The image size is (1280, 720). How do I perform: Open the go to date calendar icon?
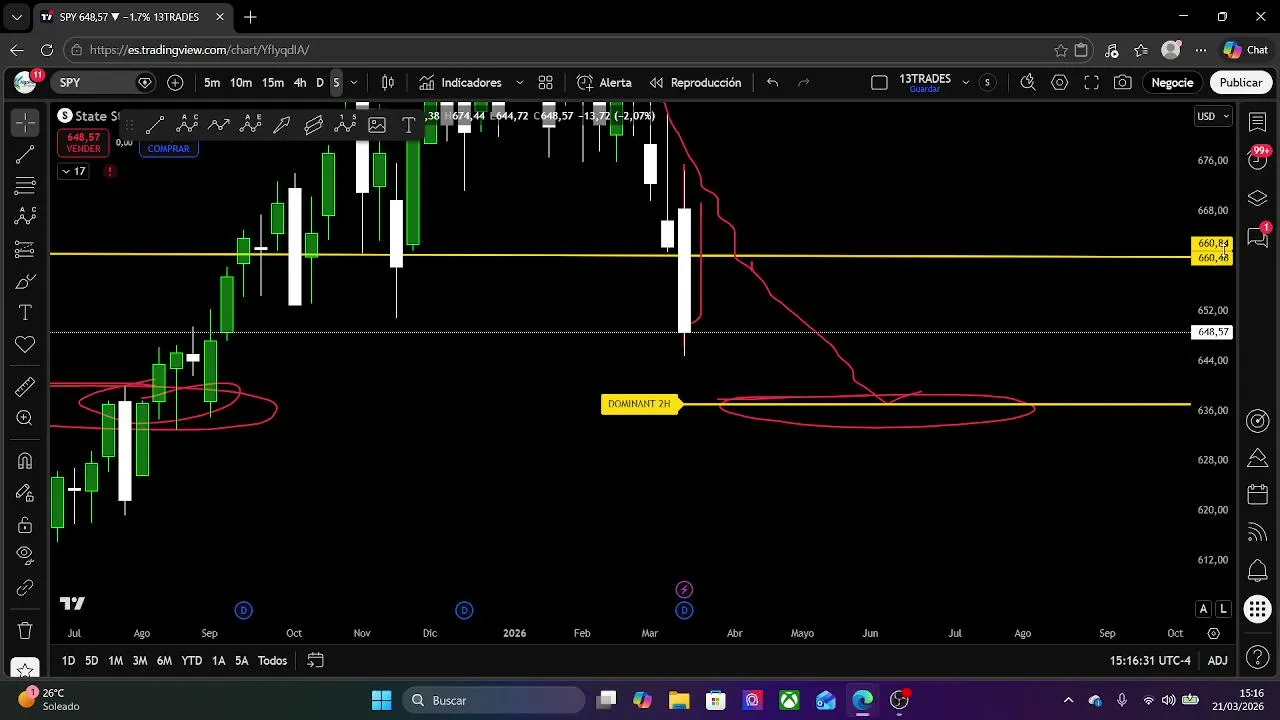pos(315,661)
